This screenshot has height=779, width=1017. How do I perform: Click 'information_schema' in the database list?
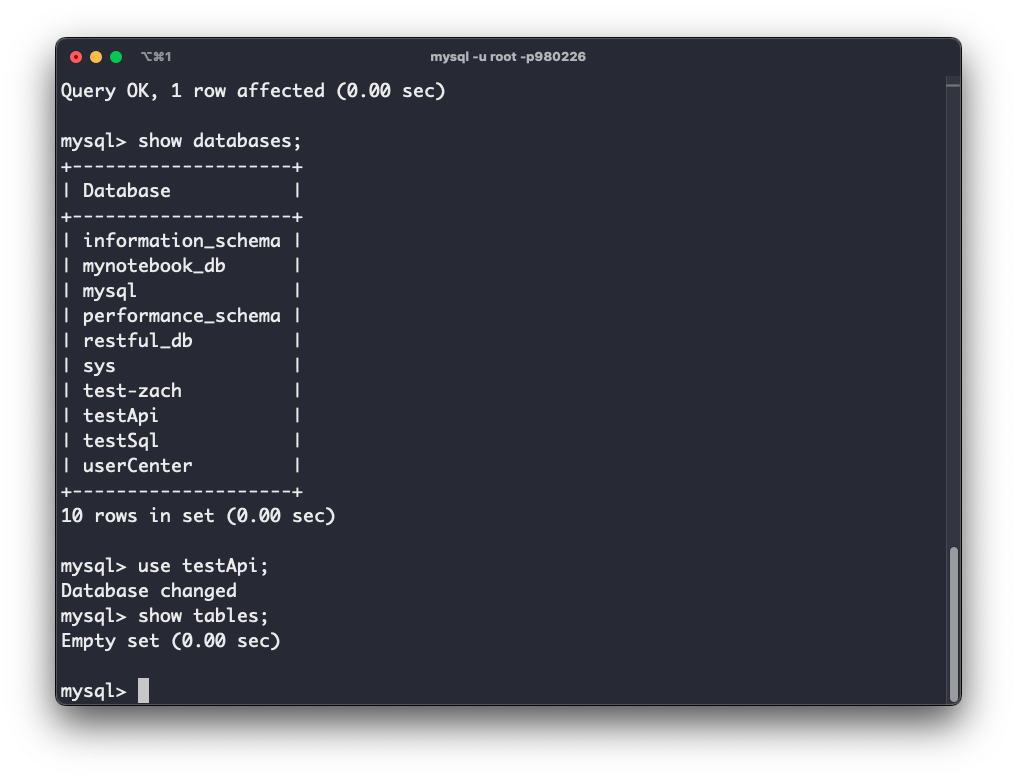(181, 241)
